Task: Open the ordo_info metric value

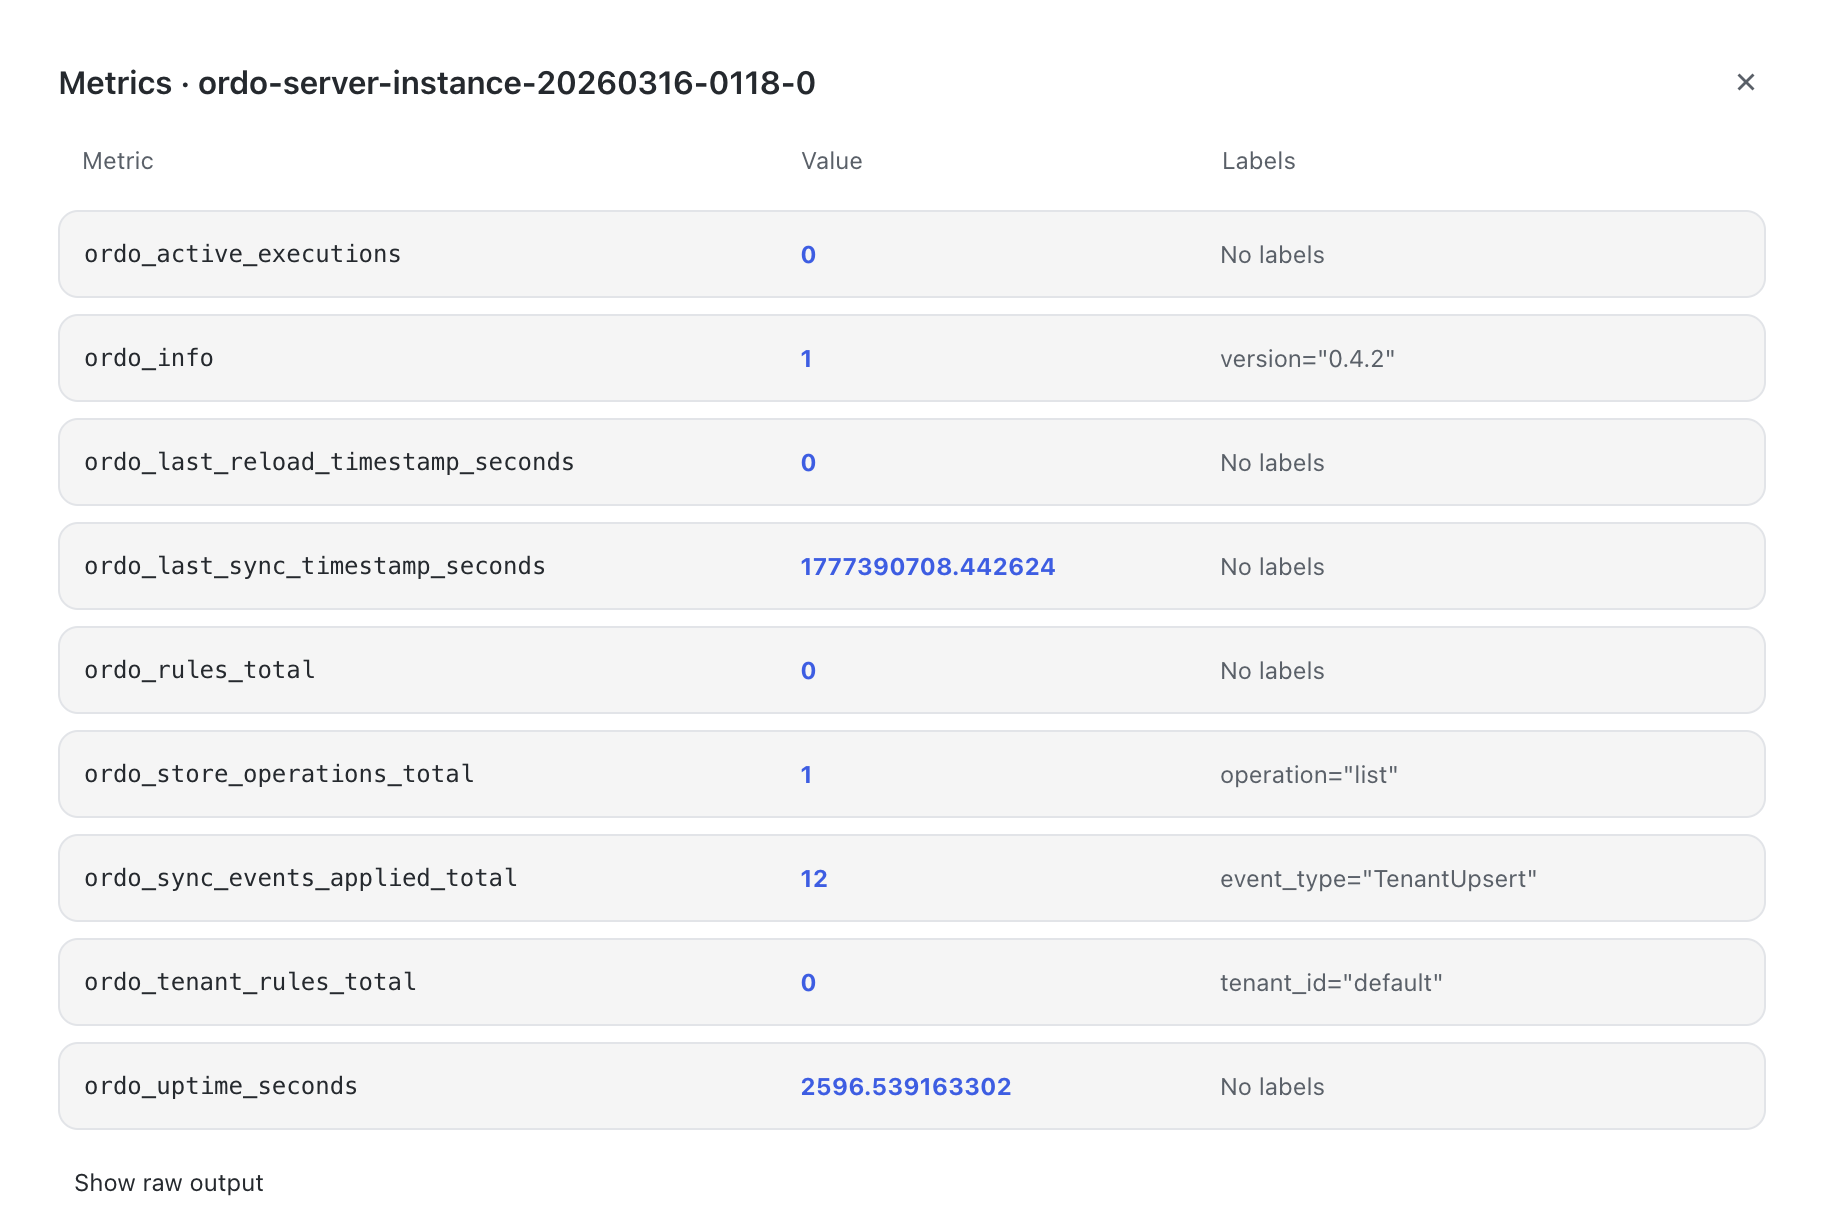Action: [807, 358]
